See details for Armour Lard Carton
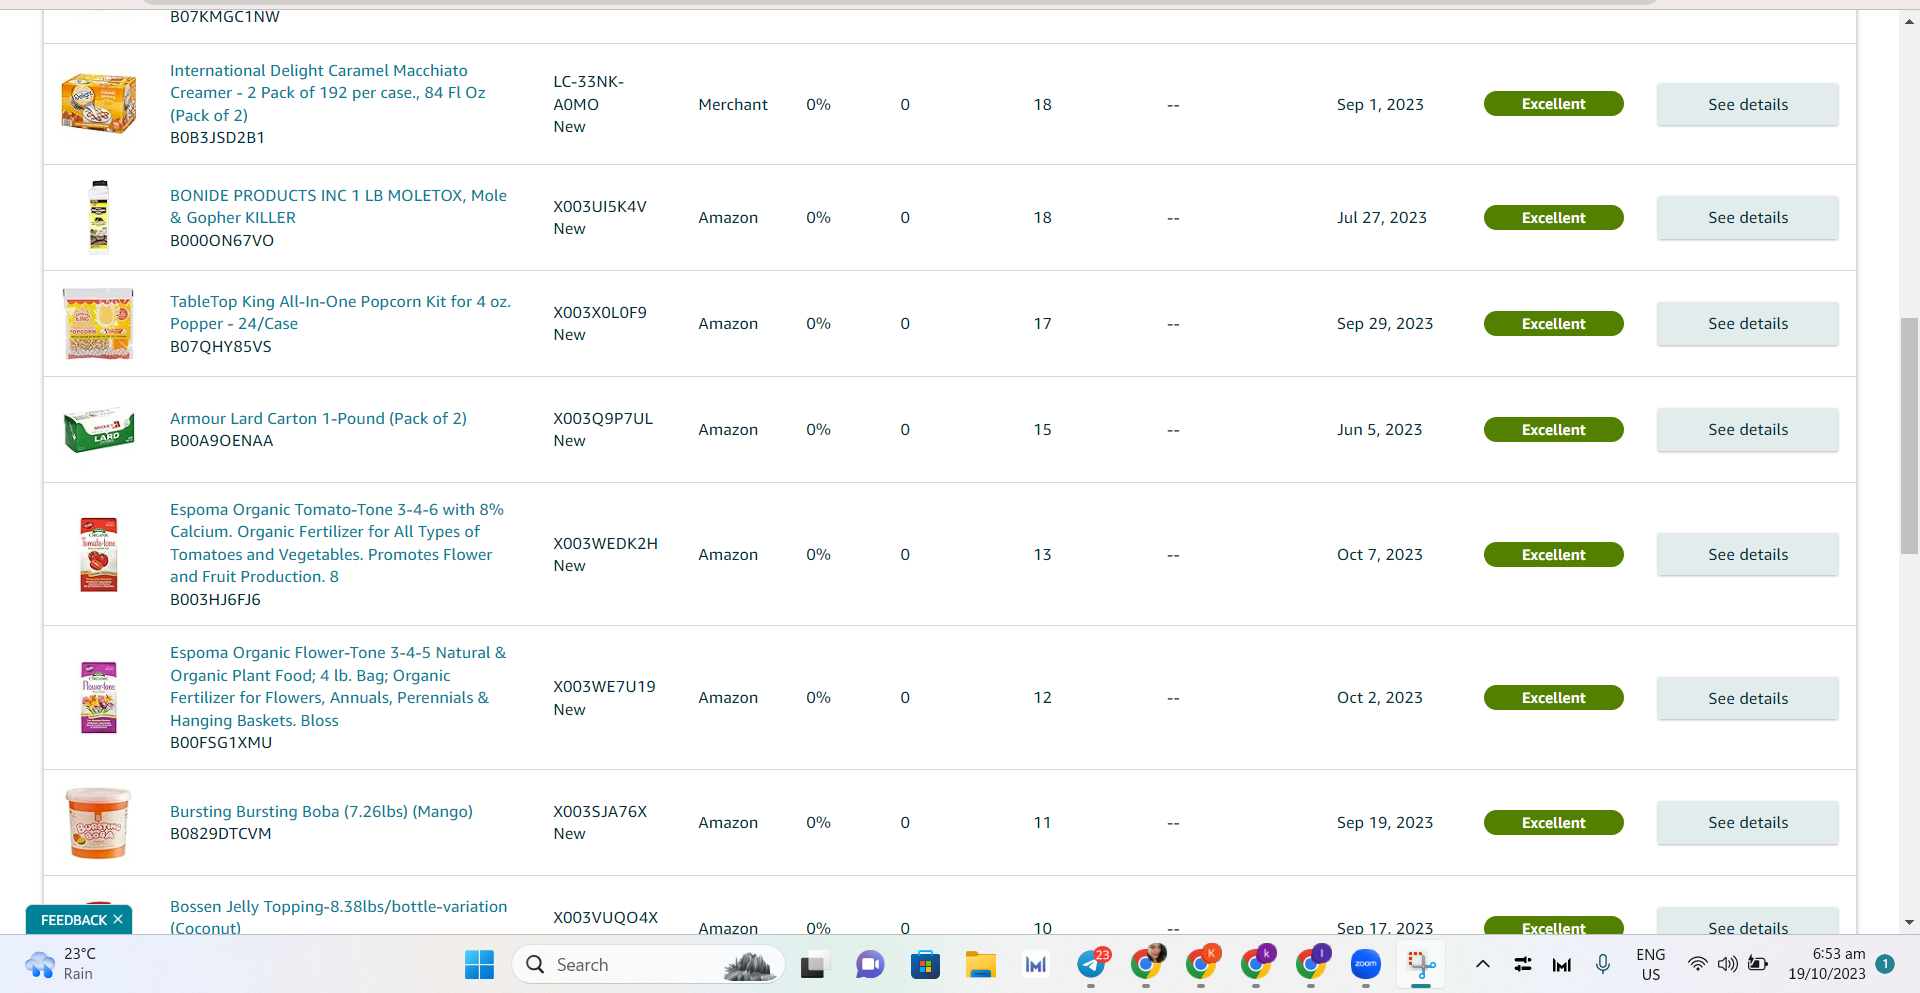The height and width of the screenshot is (993, 1920). tap(1747, 429)
